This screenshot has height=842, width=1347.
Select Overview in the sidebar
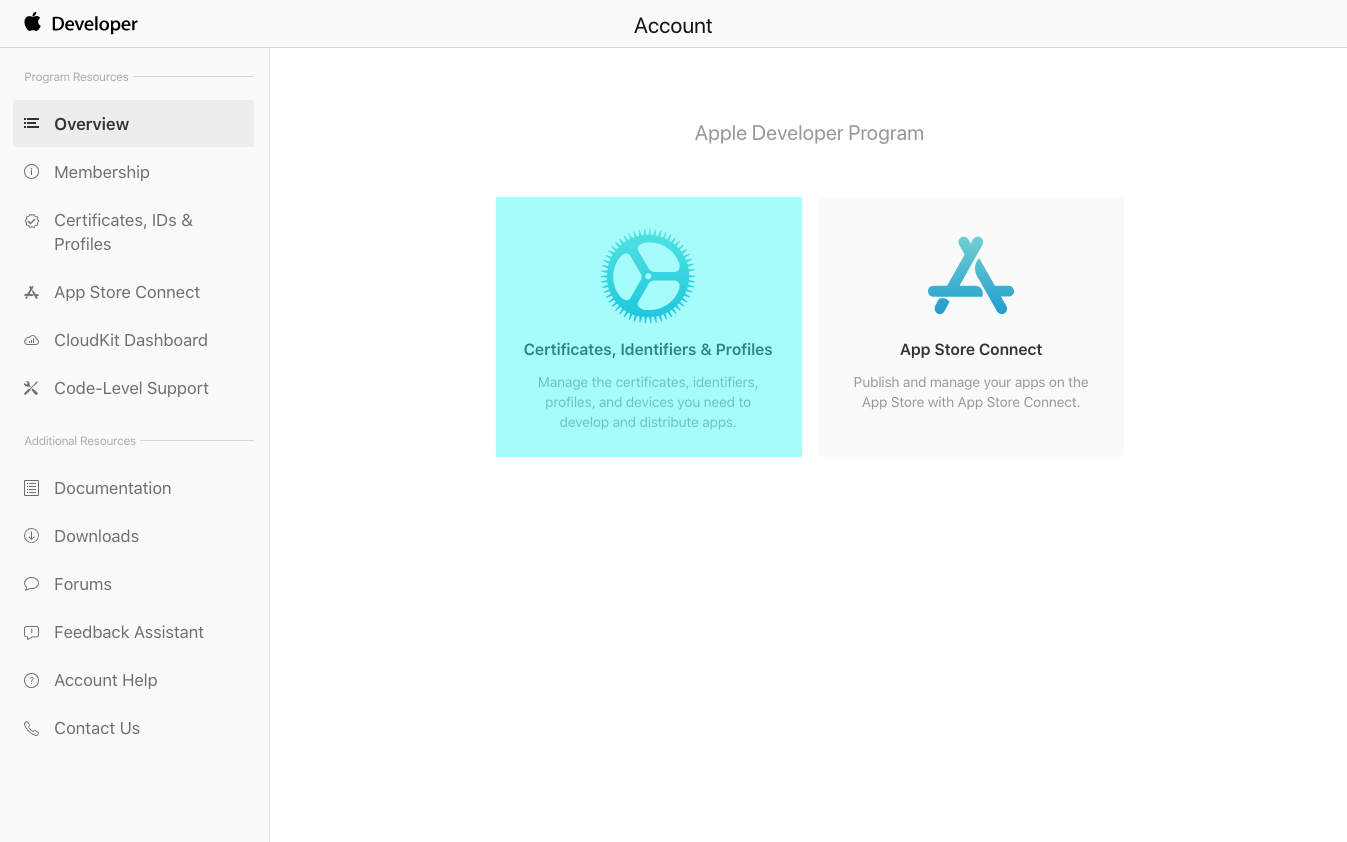(x=92, y=124)
